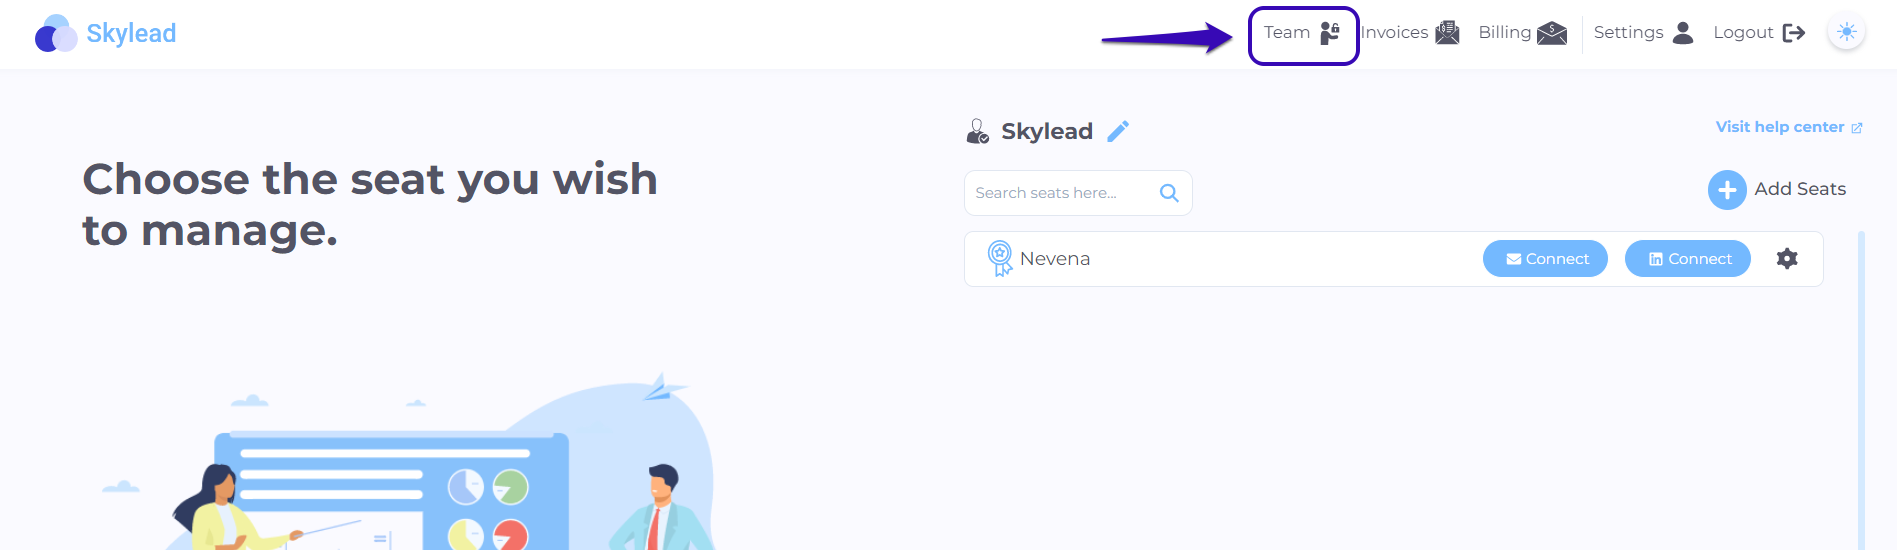Image resolution: width=1897 pixels, height=550 pixels.
Task: Click the Settings user profile icon
Action: click(x=1683, y=33)
